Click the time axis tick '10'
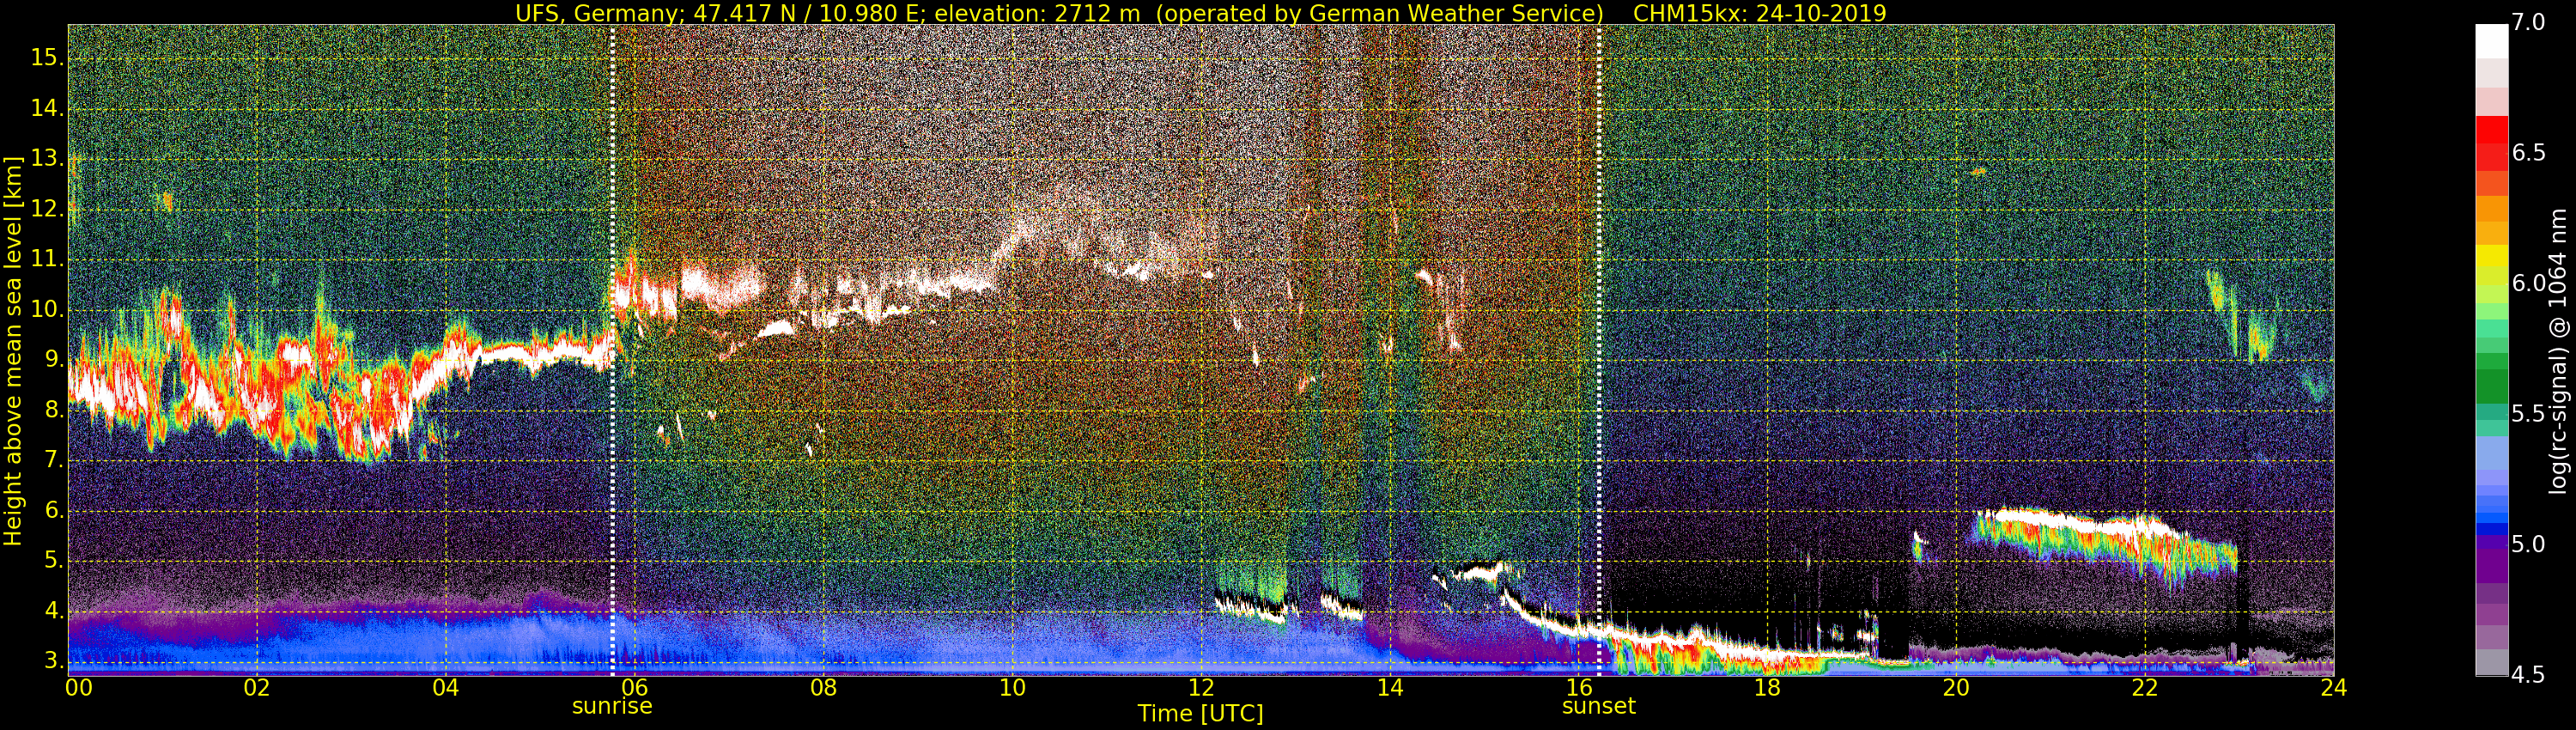Screen dimensions: 2576x730 (1012, 688)
